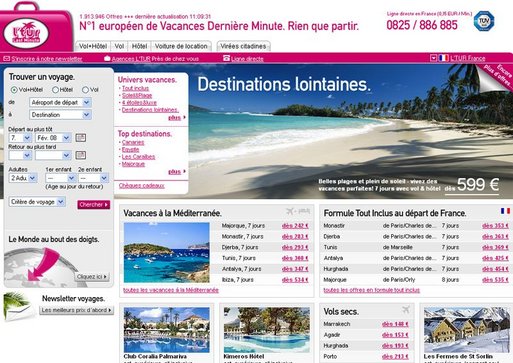Click the Cliquez ici button
513x363 pixels.
pos(92,277)
